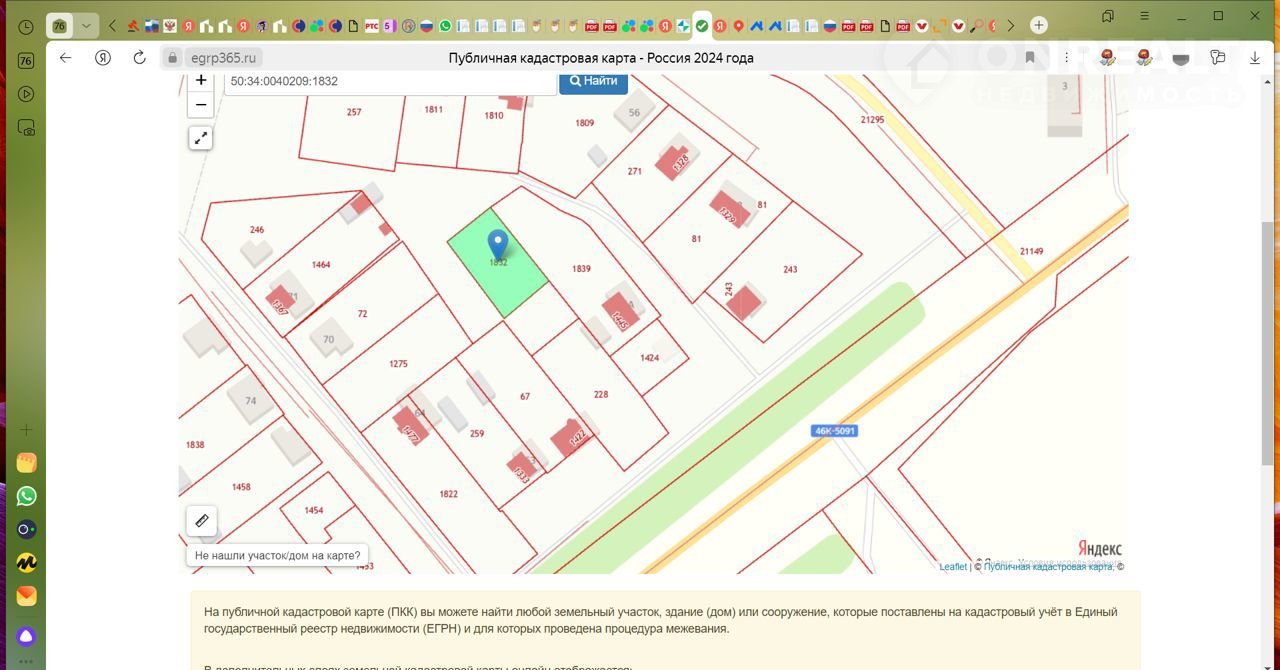Open the Публичная кадастровая карта link
Screen dimensions: 1280x670
point(1048,567)
